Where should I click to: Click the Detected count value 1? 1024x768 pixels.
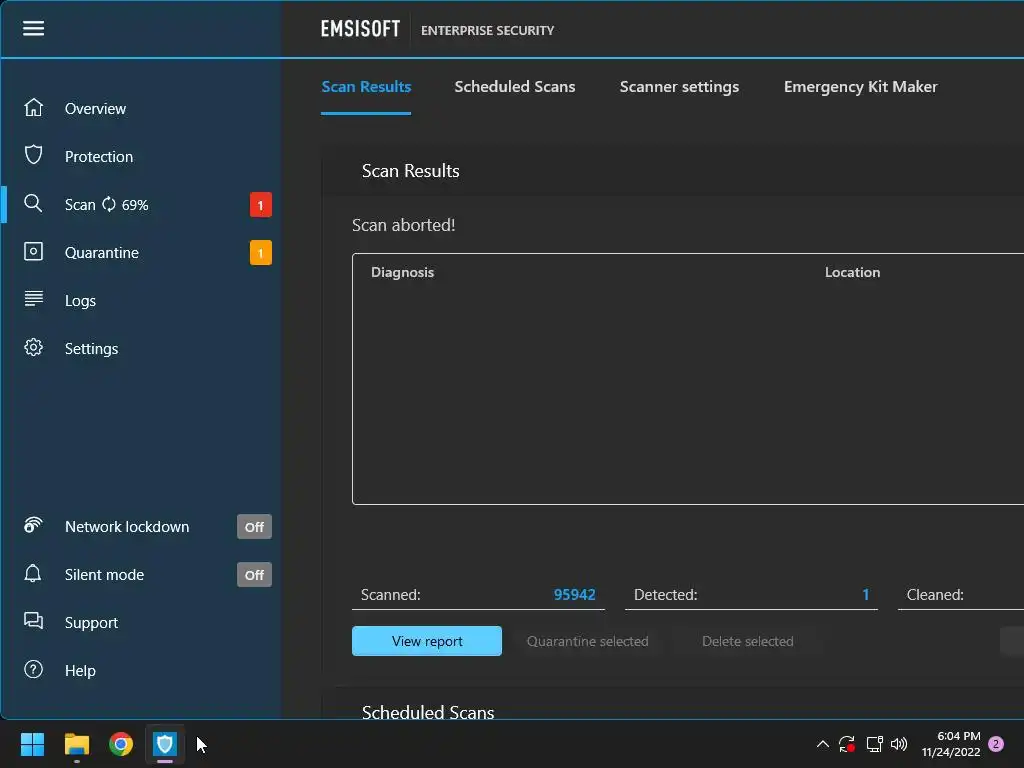point(865,595)
